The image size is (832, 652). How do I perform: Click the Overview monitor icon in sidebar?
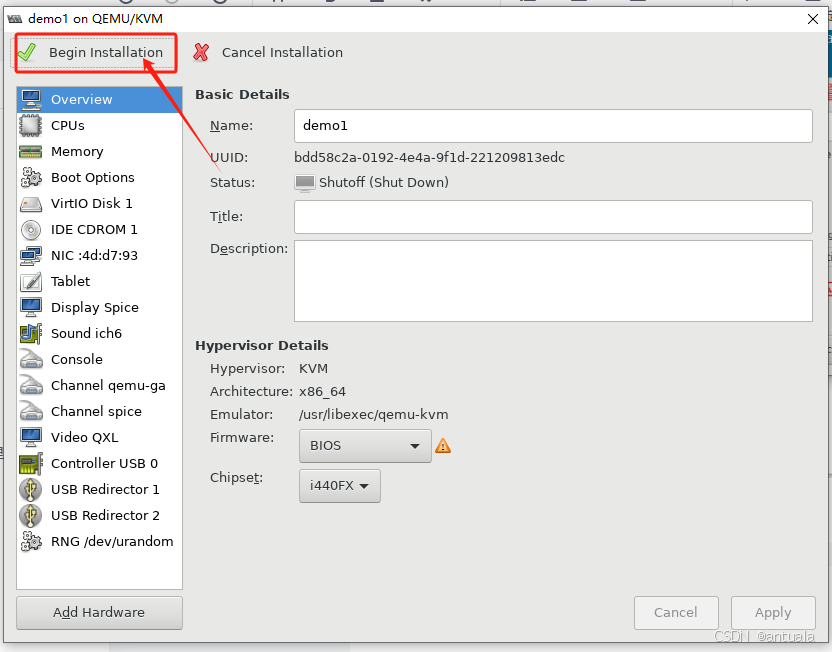click(31, 99)
